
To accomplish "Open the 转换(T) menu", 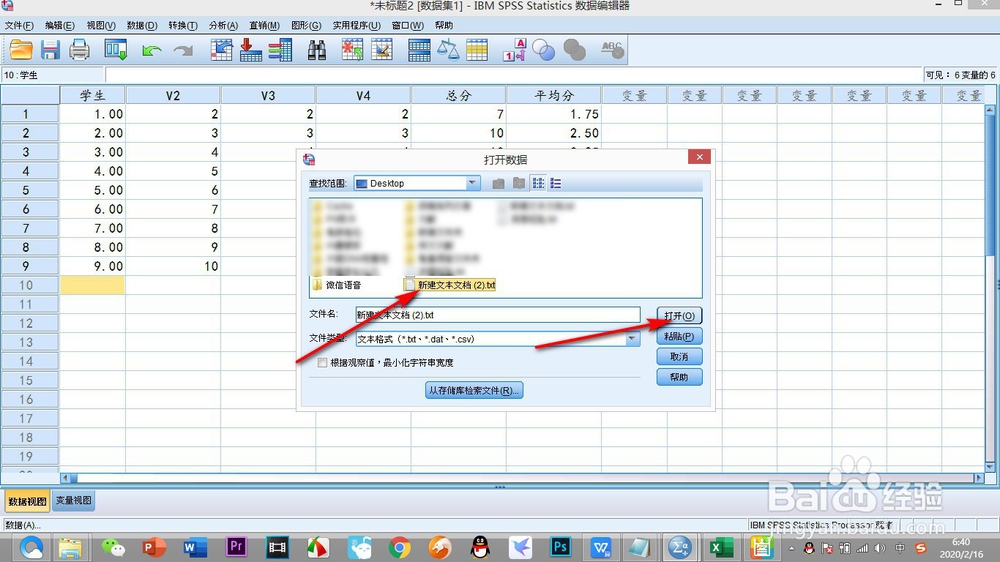I will (183, 26).
